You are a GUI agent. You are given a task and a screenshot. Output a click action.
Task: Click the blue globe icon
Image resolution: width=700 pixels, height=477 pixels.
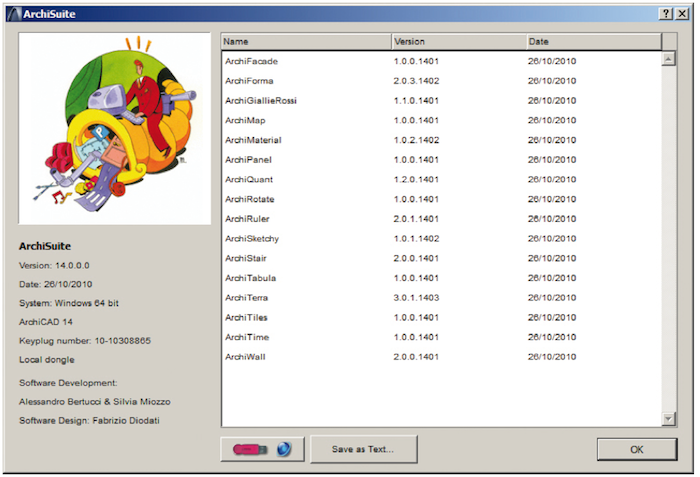(284, 449)
